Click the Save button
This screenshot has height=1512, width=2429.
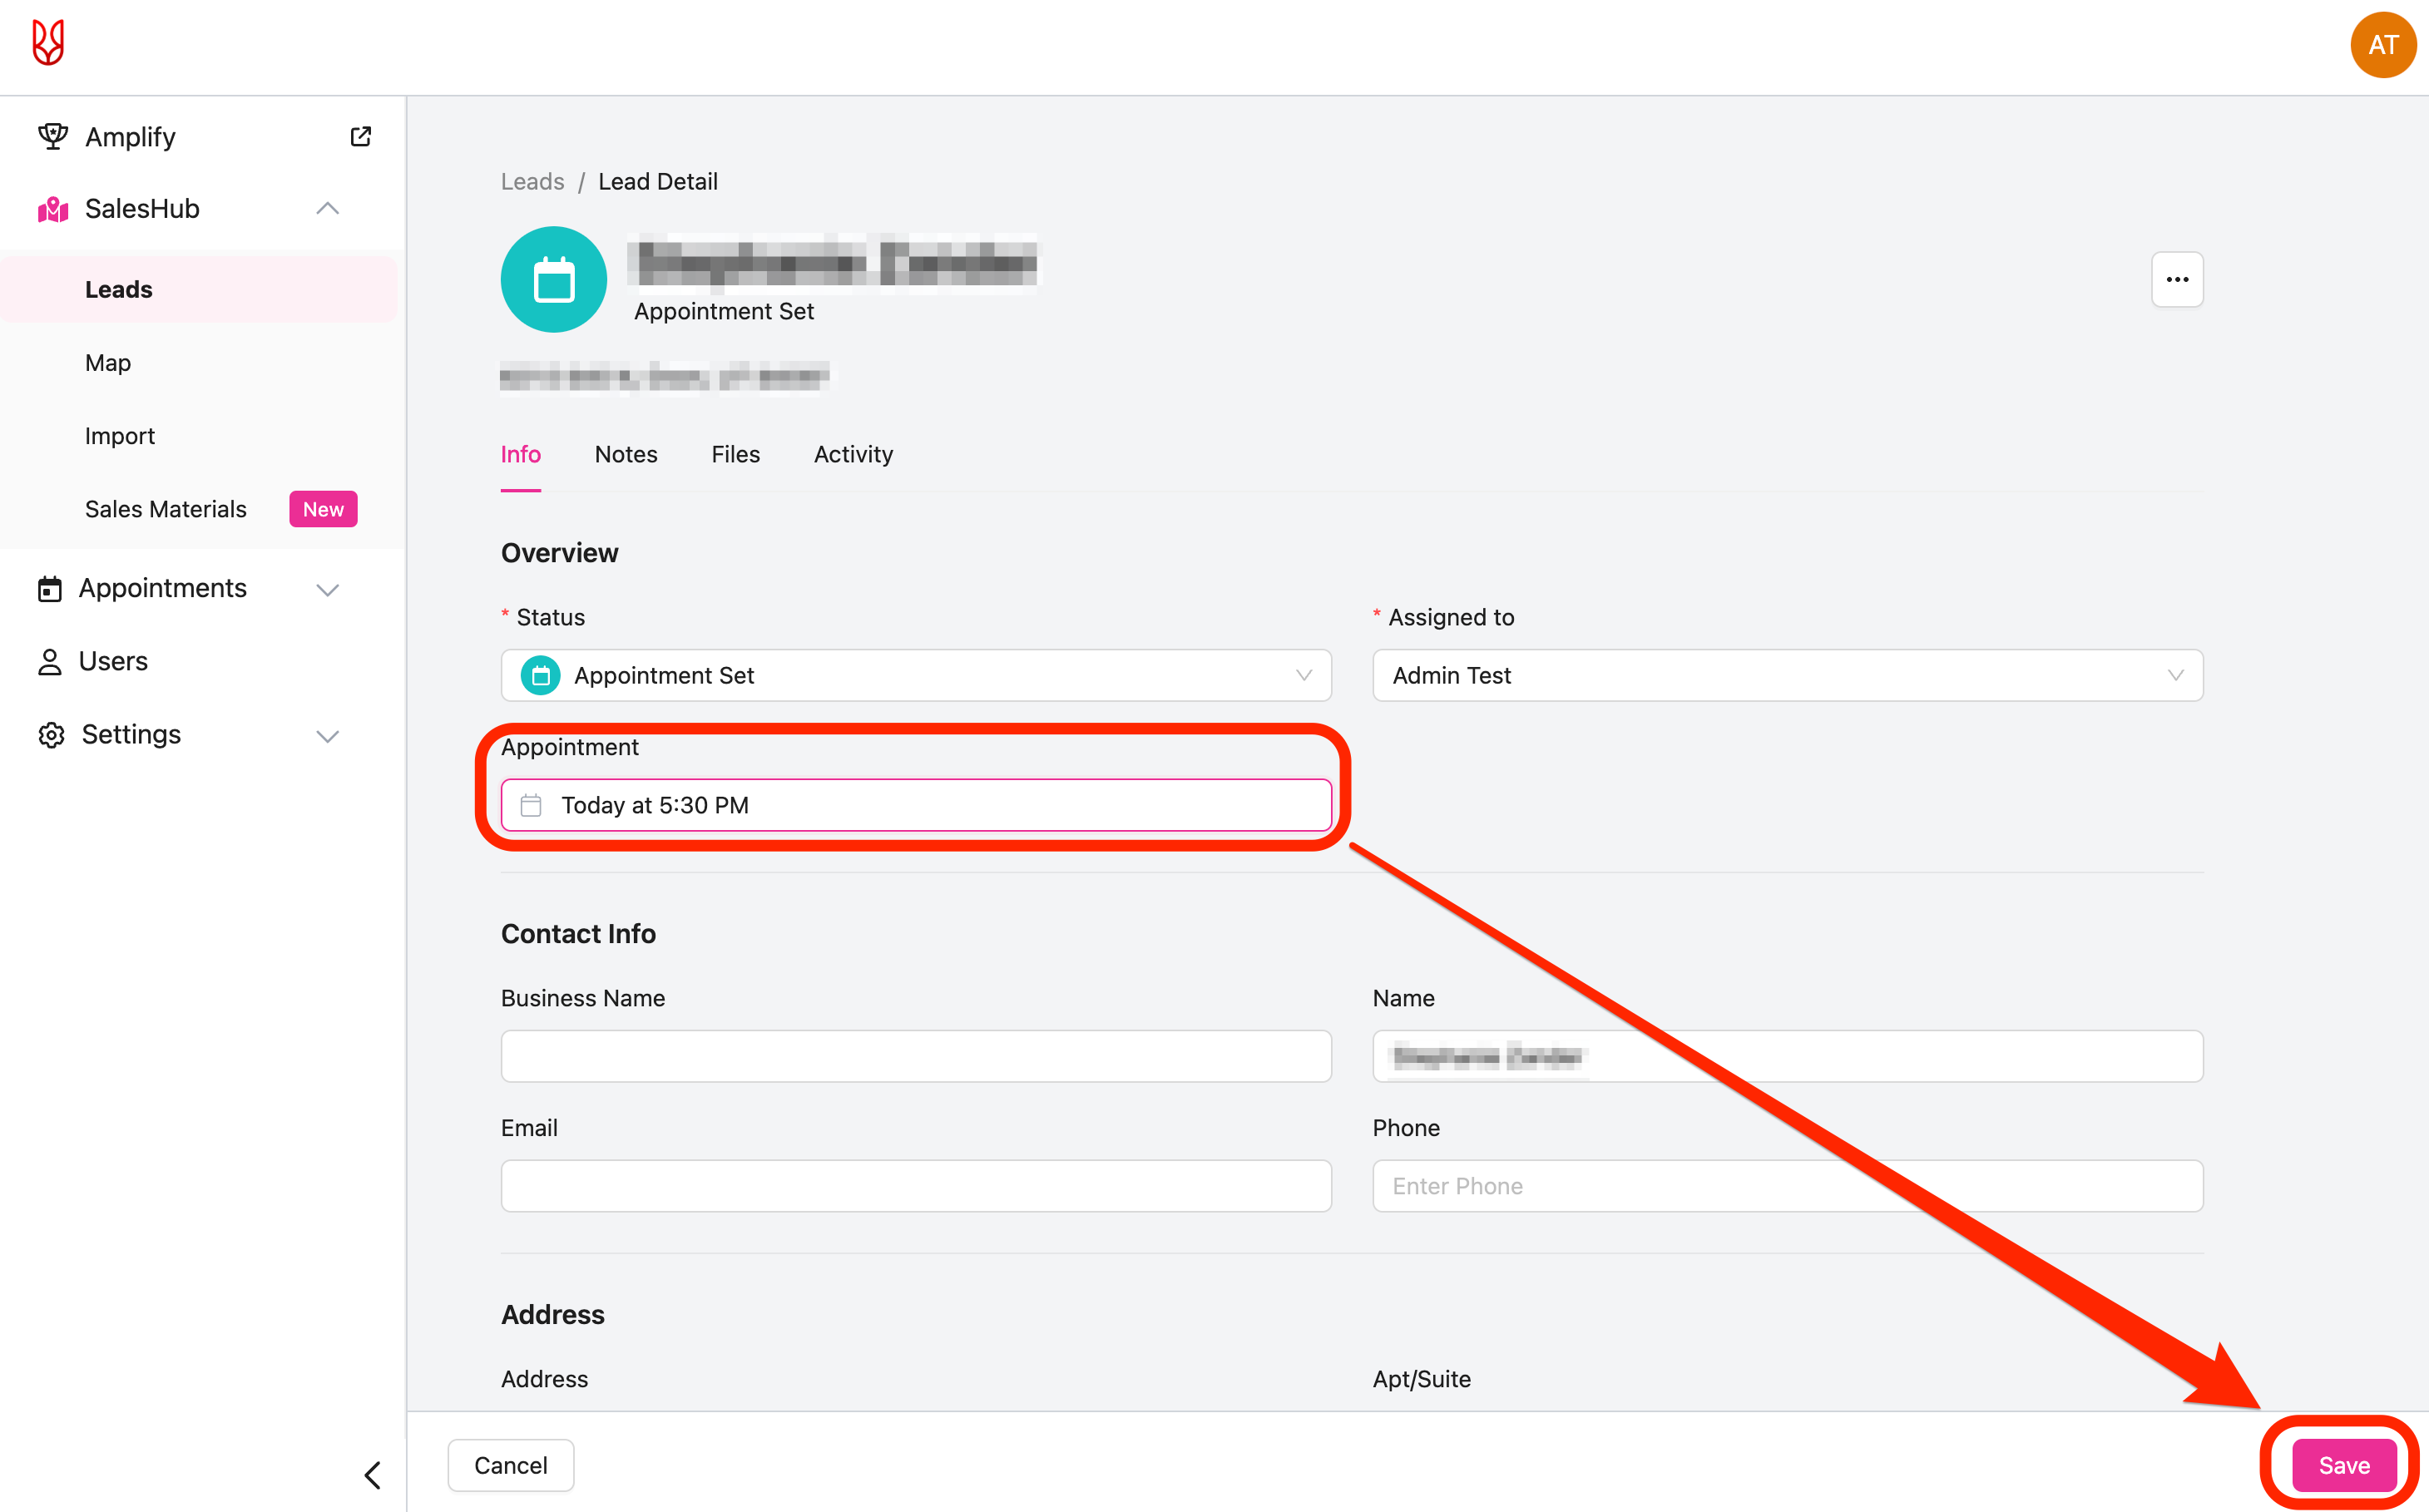click(x=2343, y=1465)
